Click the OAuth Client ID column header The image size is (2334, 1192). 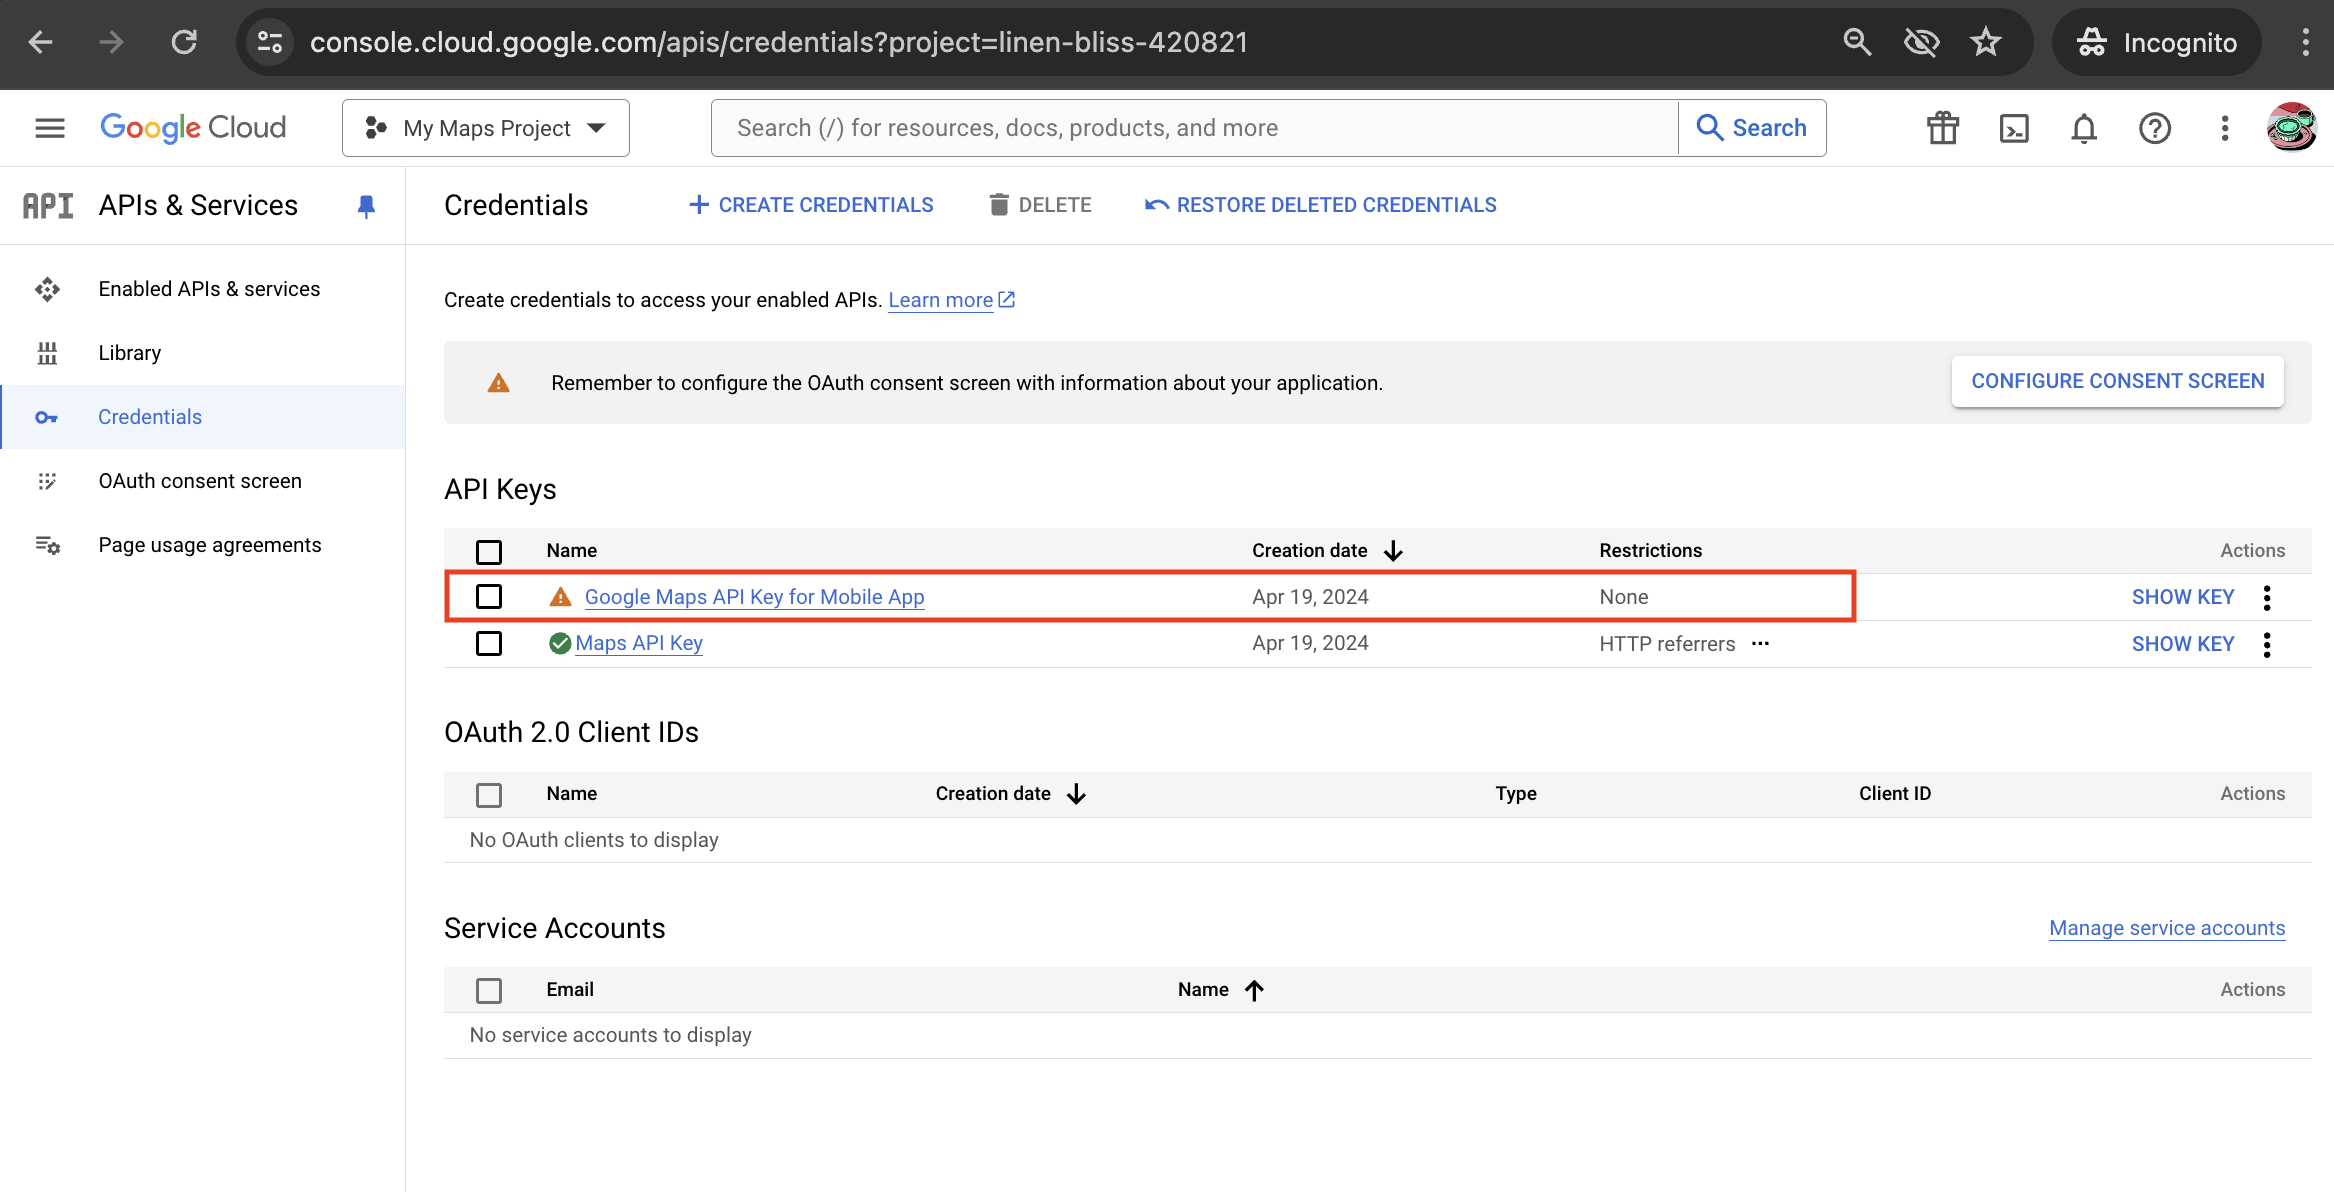point(1894,794)
